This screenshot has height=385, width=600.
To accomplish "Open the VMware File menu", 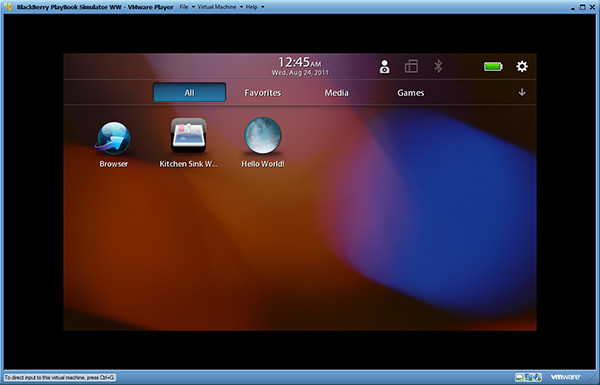I will point(187,7).
